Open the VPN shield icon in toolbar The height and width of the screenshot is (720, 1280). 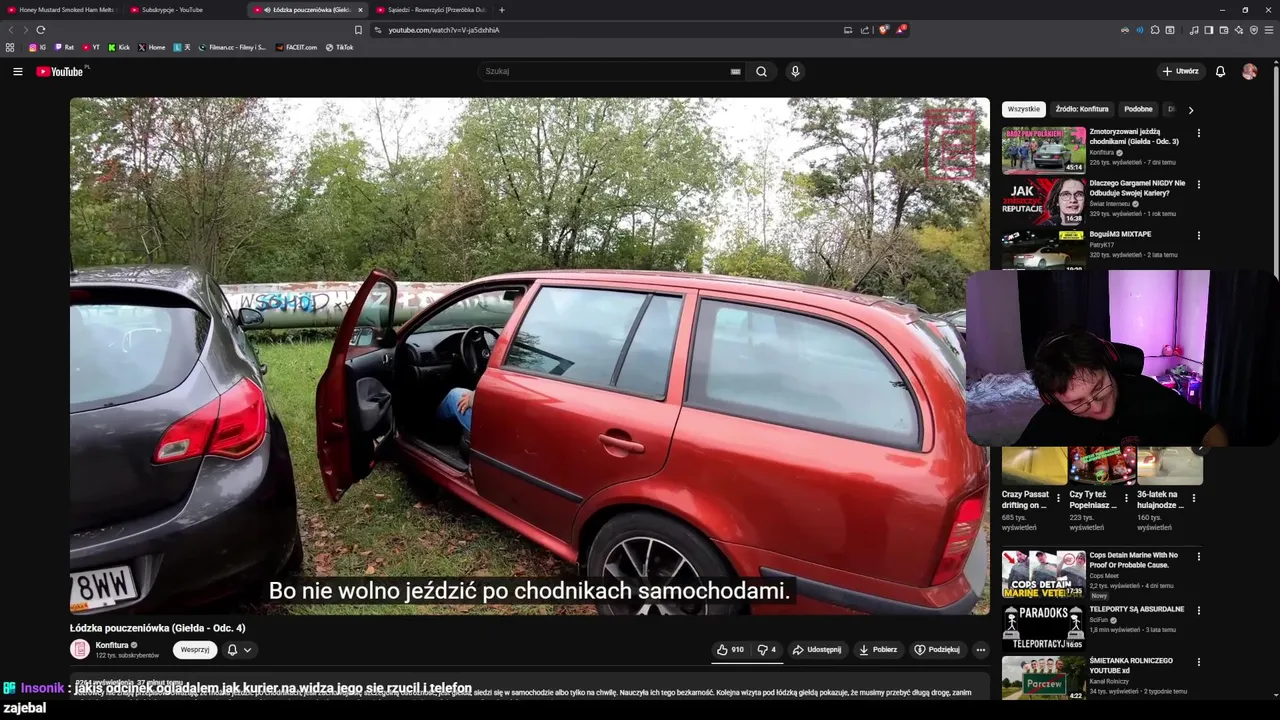click(x=1254, y=30)
